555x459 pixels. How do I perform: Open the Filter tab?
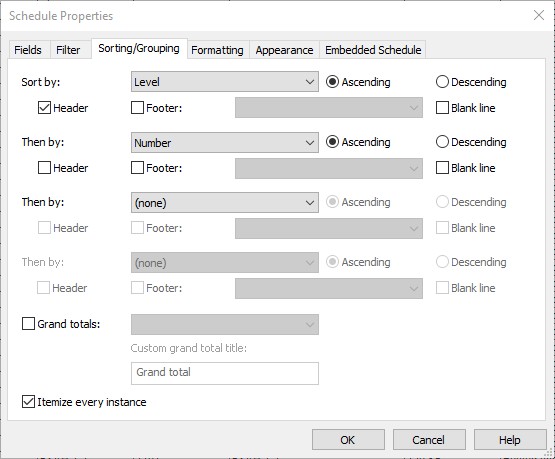coord(68,50)
